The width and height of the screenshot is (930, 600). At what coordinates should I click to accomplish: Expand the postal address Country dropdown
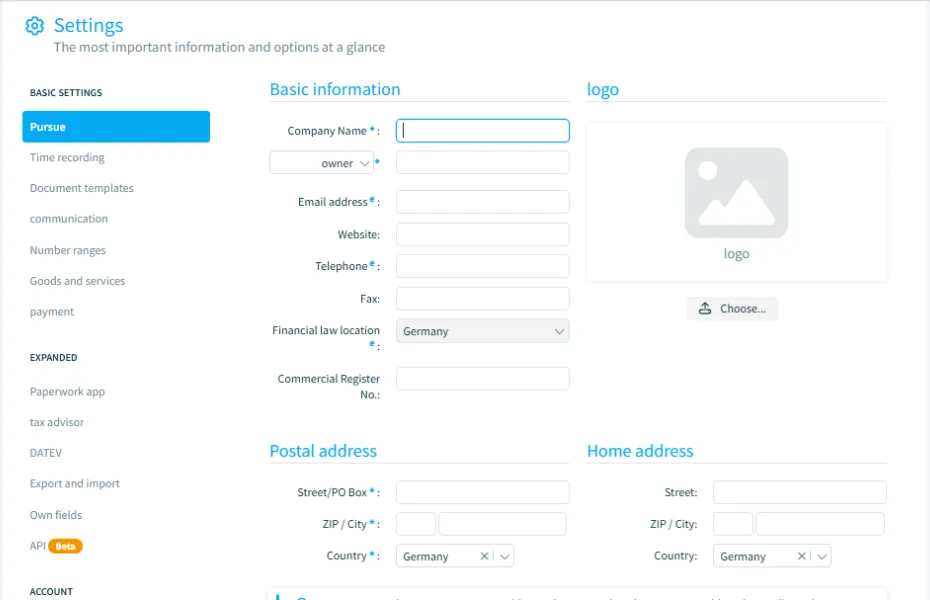click(505, 556)
